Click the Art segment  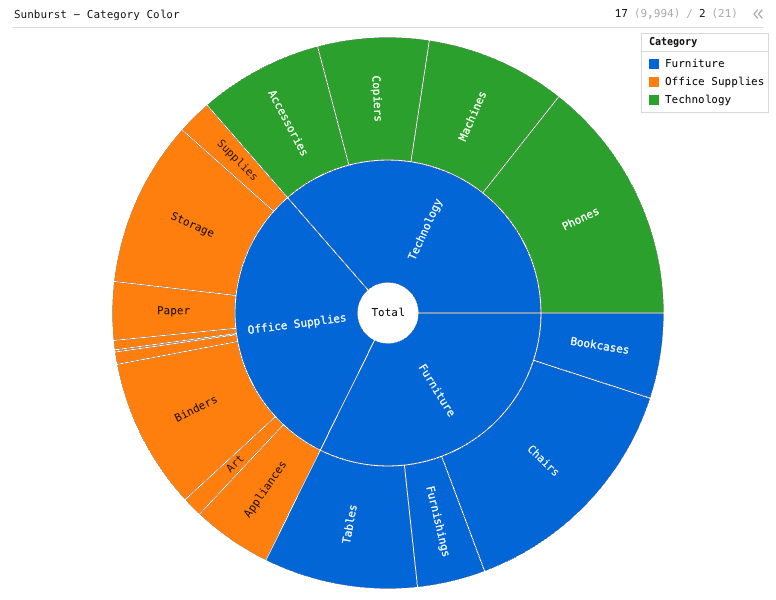233,465
